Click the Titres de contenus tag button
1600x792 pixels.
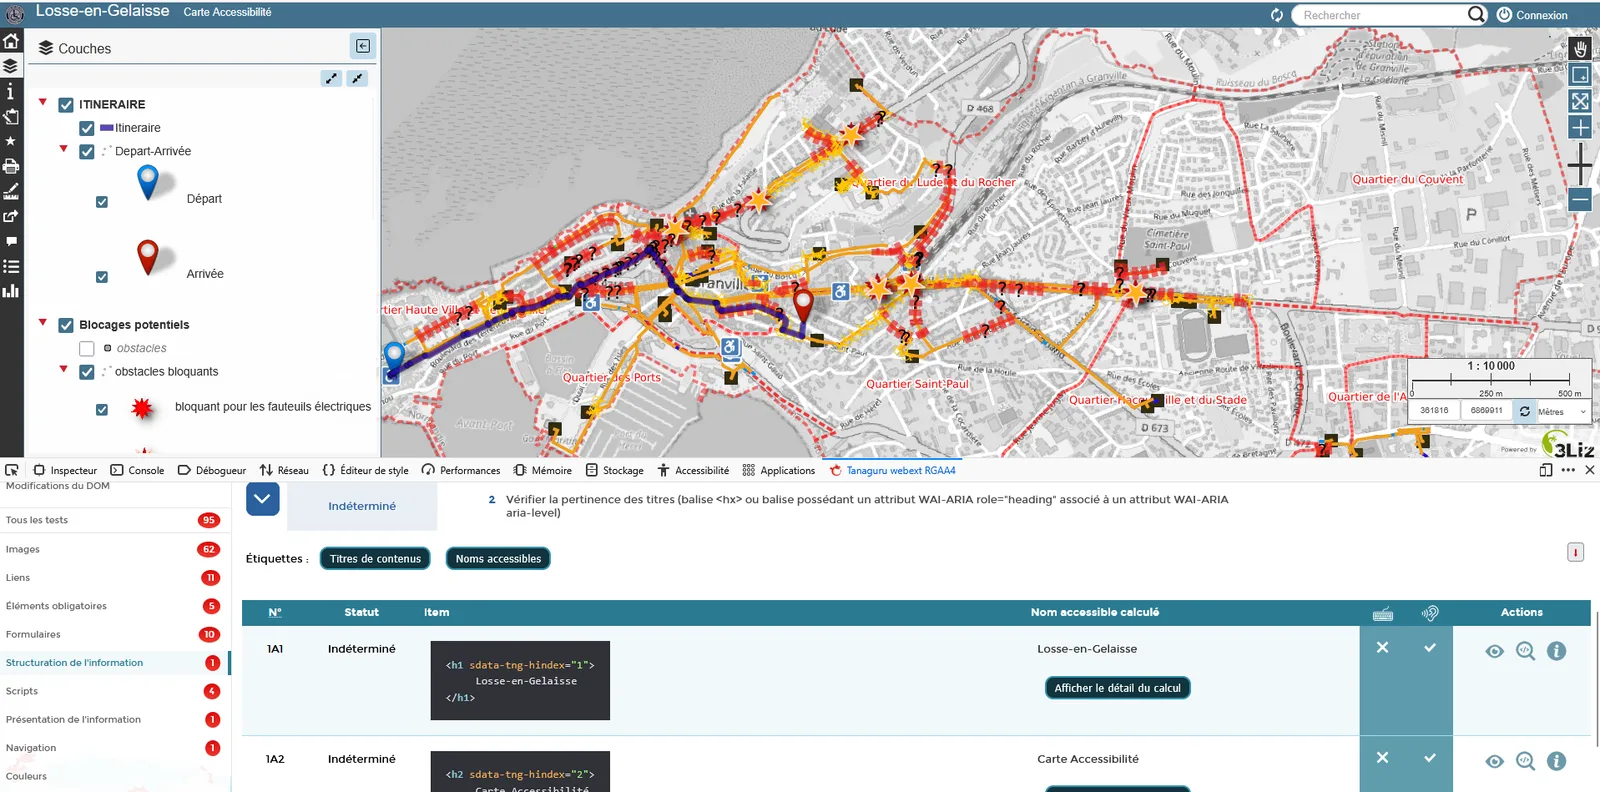(375, 559)
